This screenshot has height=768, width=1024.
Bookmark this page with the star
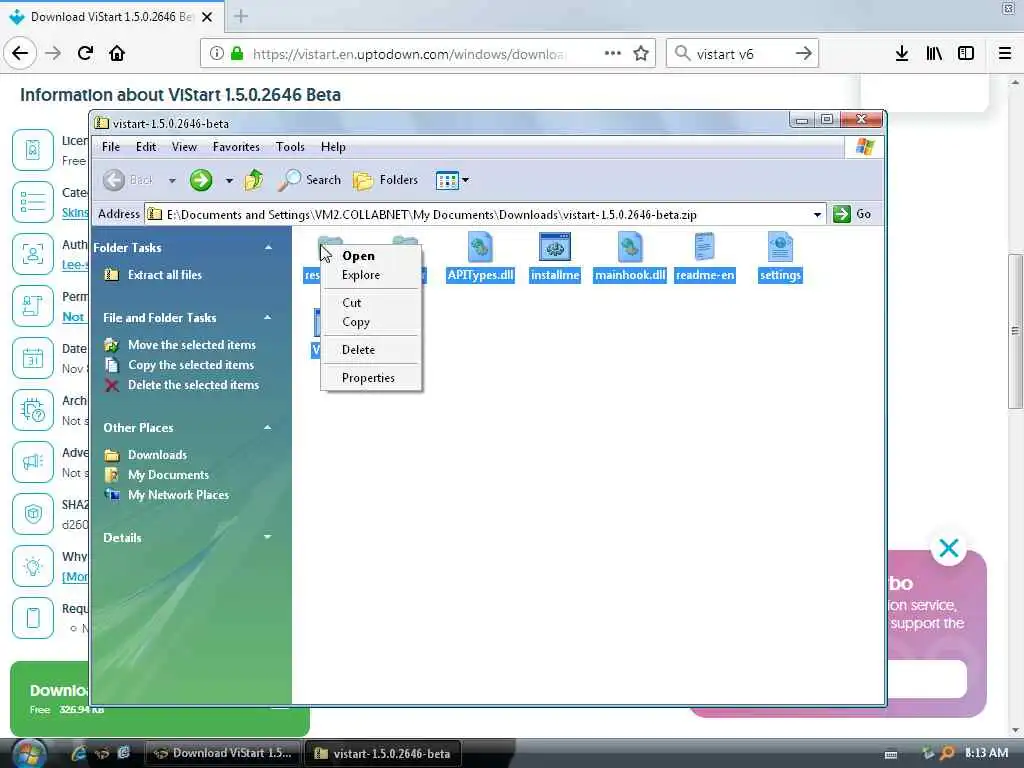(x=641, y=54)
